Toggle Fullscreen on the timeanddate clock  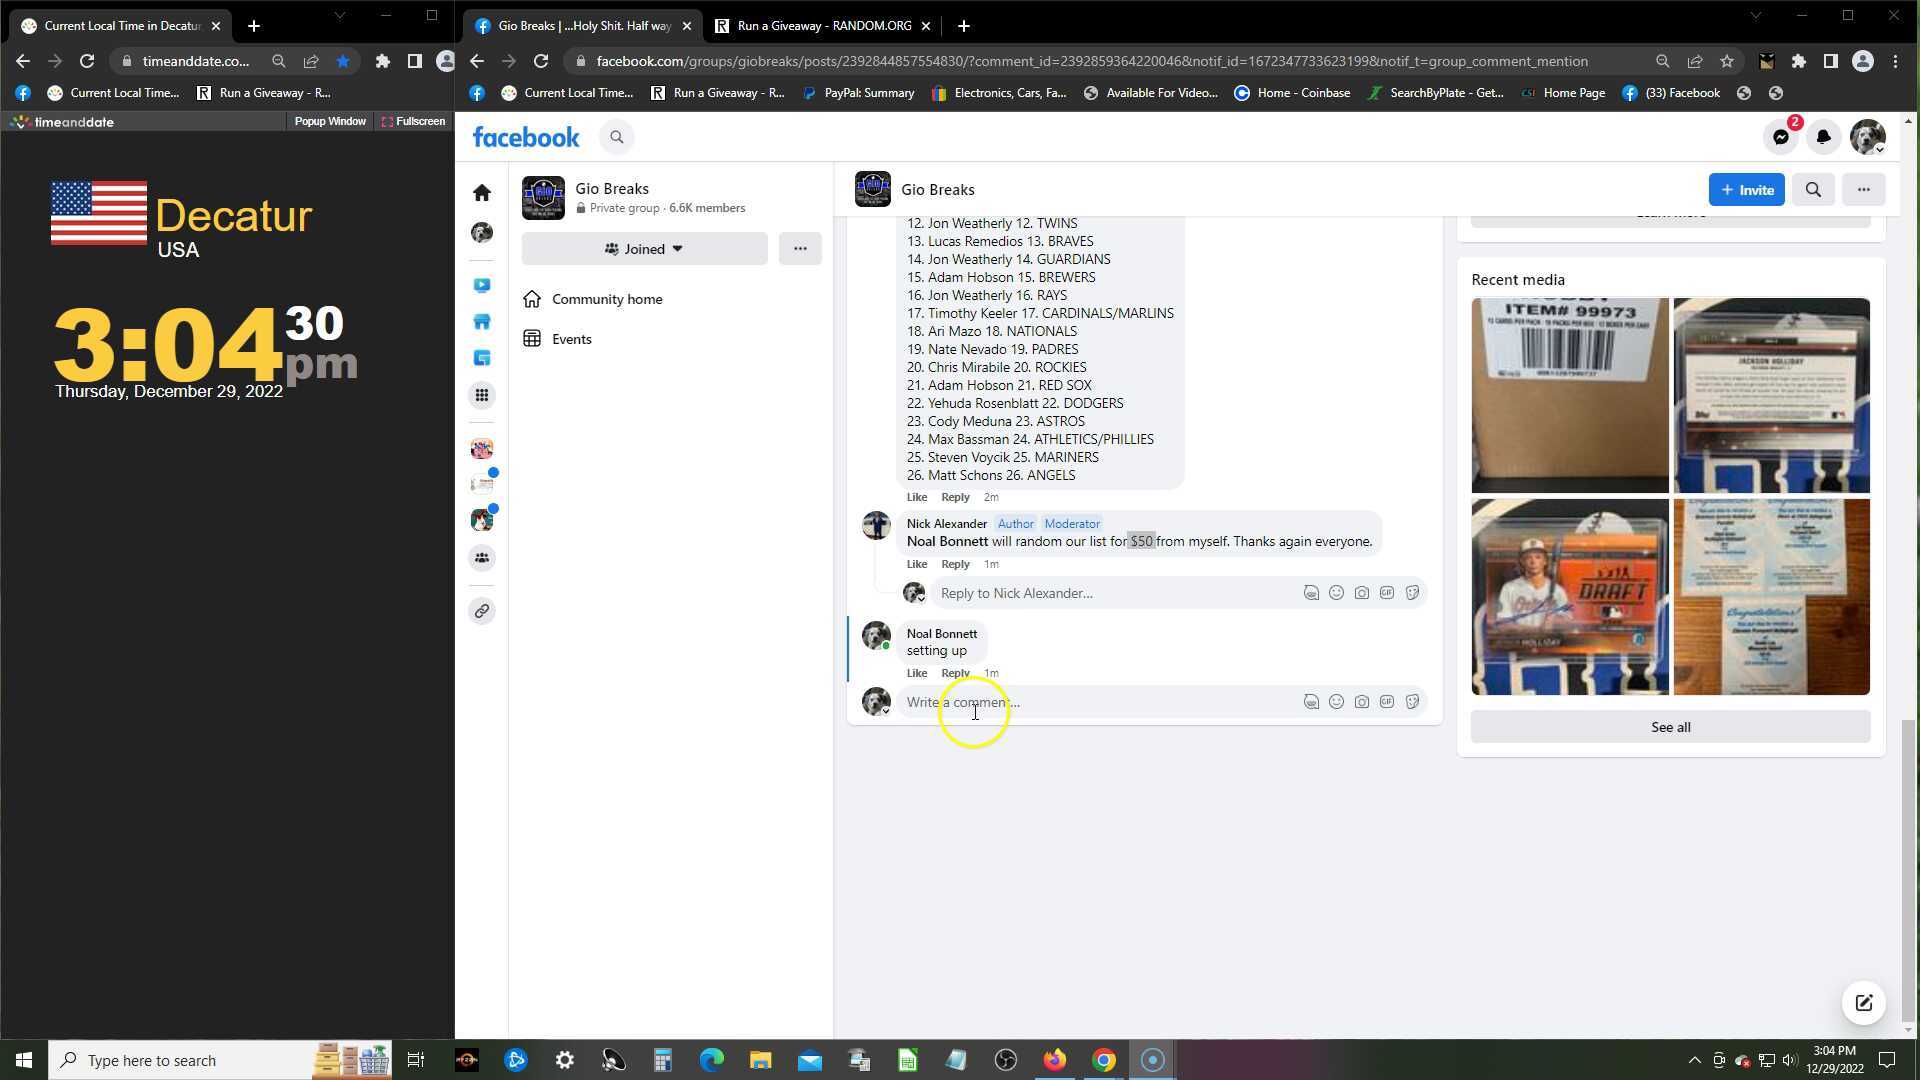[x=413, y=122]
